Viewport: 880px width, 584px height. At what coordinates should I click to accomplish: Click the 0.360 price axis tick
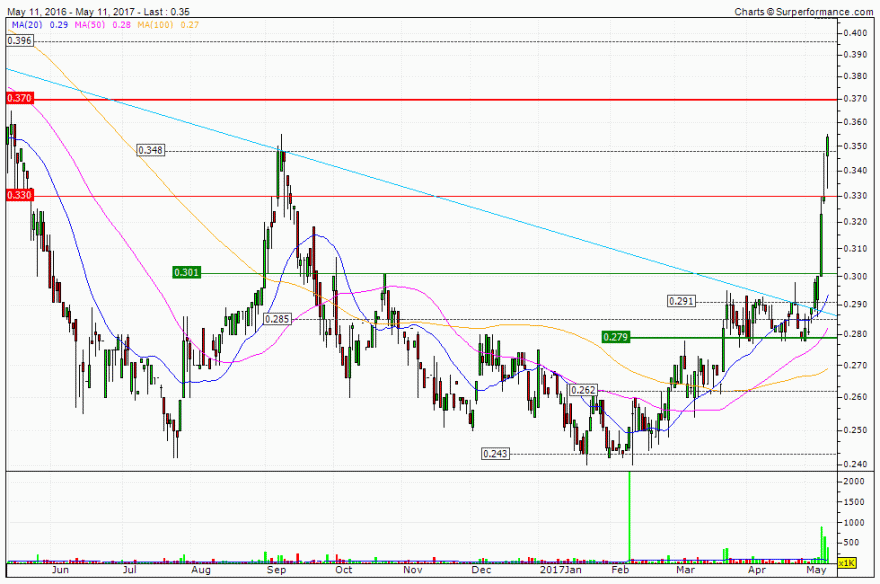pos(855,122)
